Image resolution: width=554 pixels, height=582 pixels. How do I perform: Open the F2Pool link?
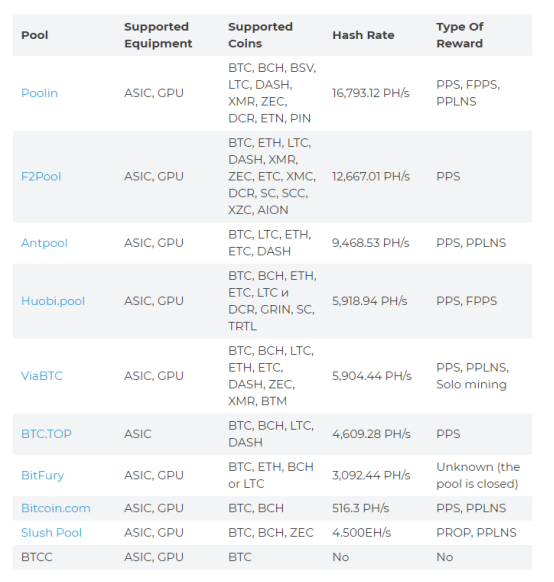click(41, 176)
